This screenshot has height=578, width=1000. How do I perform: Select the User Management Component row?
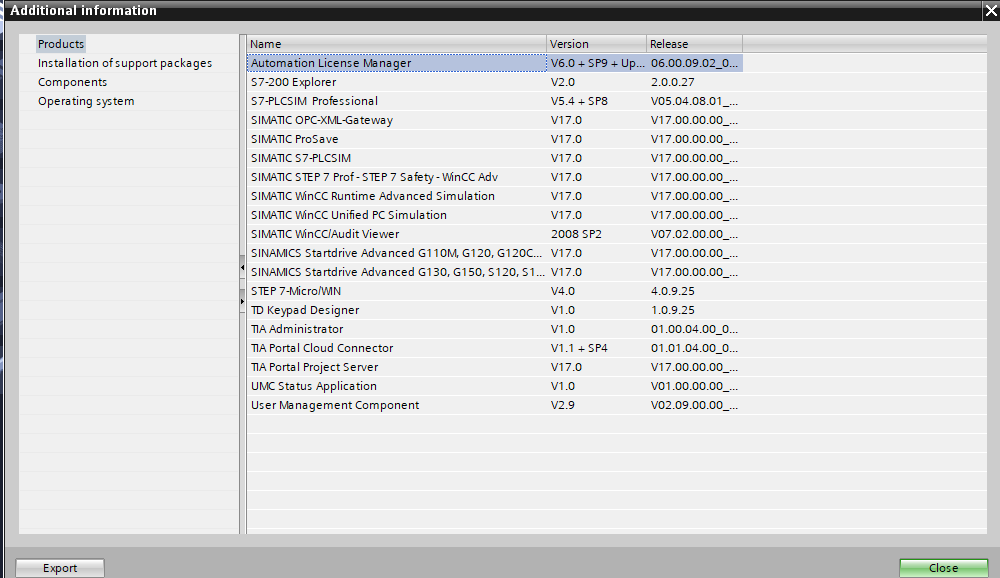[494, 405]
